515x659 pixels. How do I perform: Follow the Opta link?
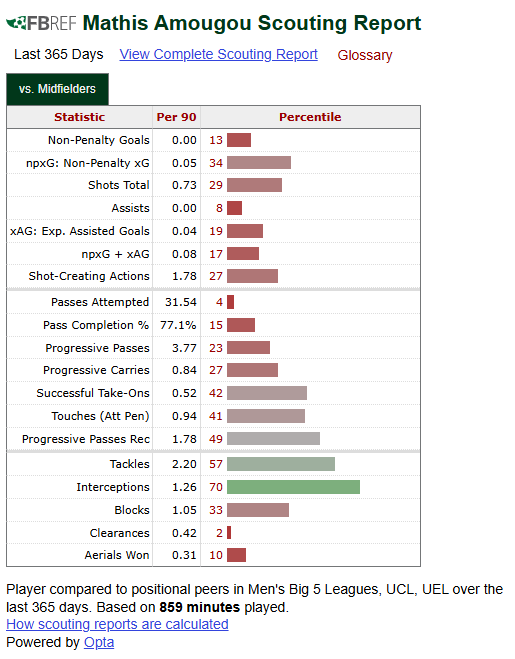click(99, 642)
